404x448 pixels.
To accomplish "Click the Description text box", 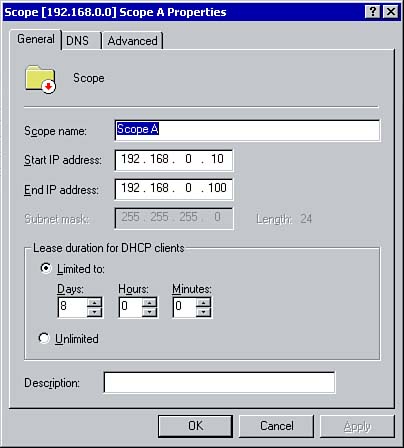I will [219, 382].
